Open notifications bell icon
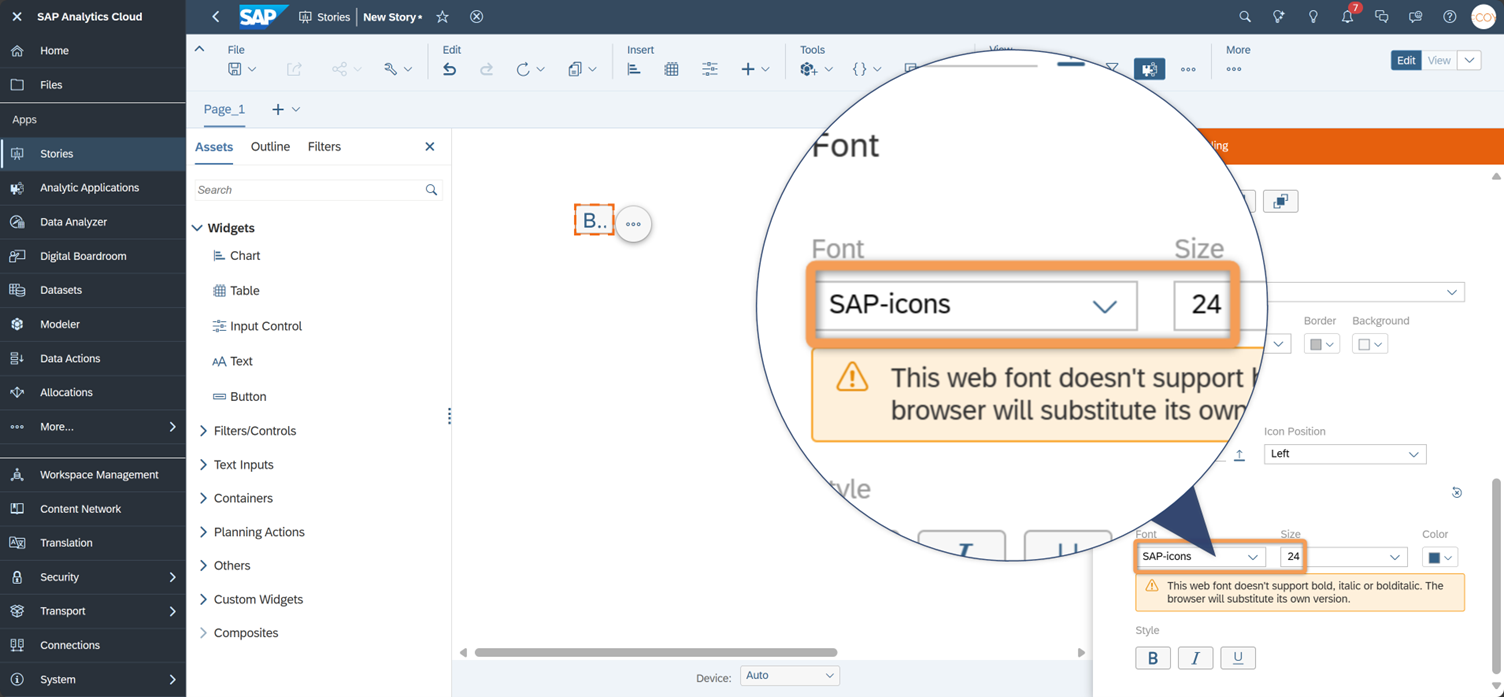This screenshot has height=697, width=1504. (x=1347, y=17)
